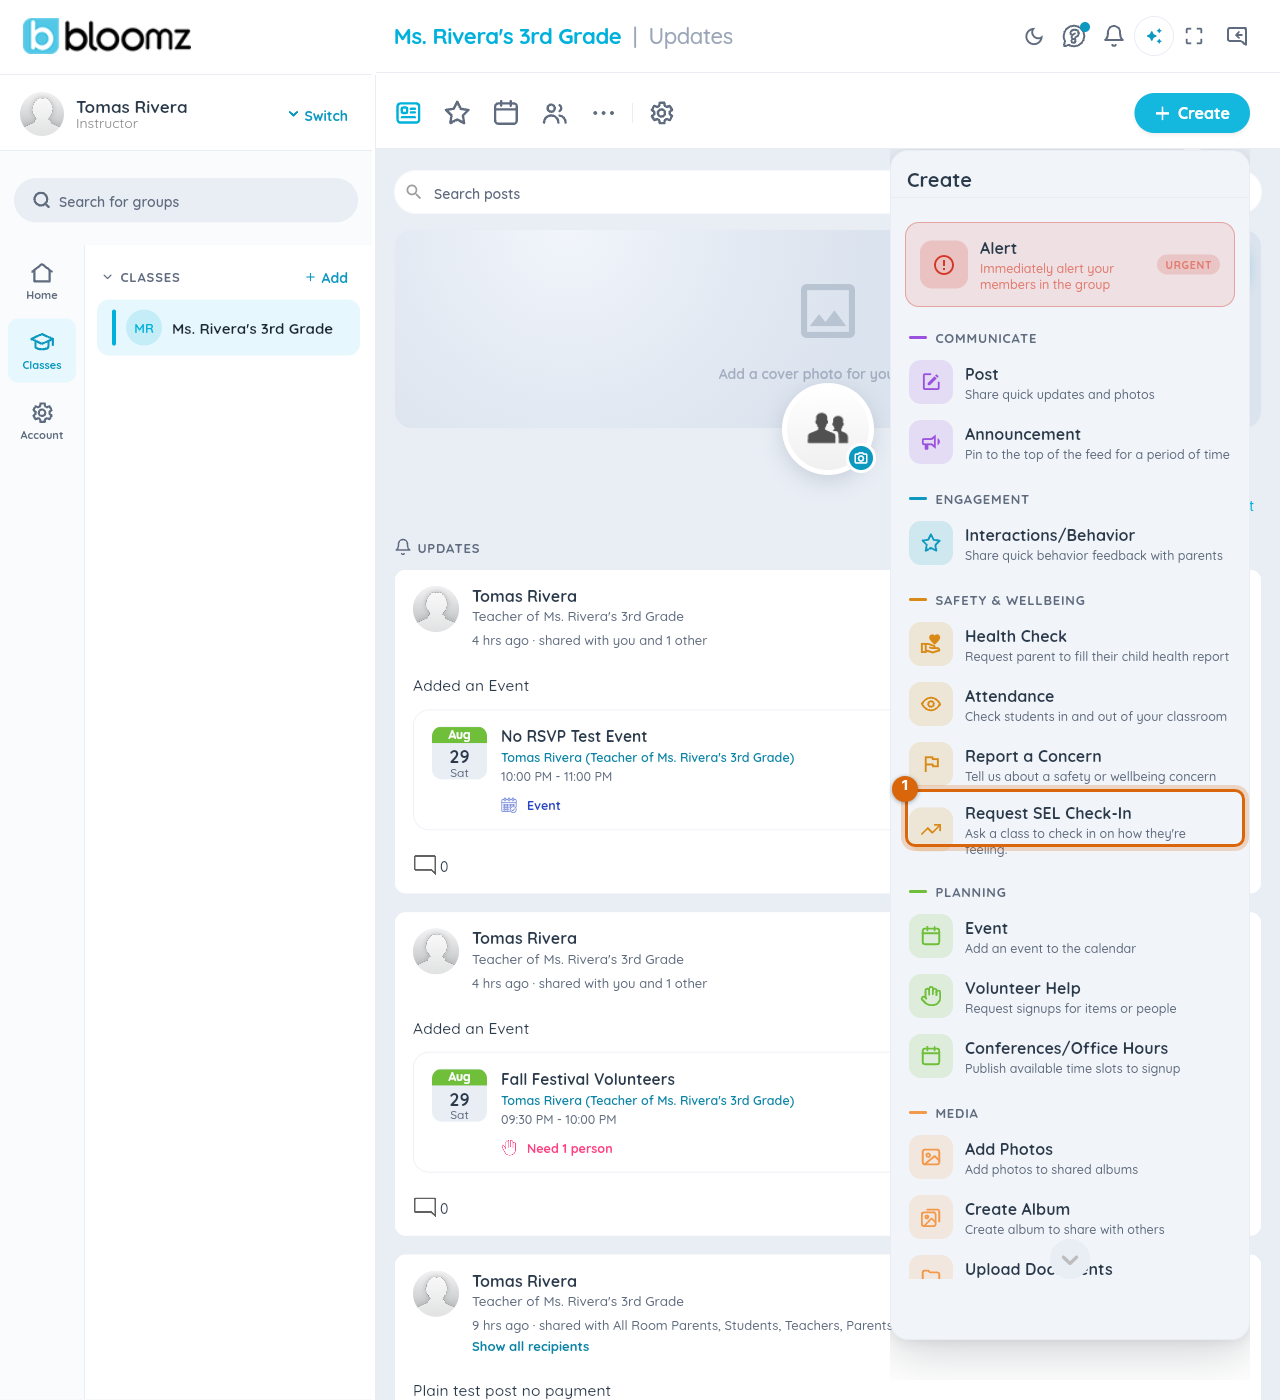Click the Search posts field
The height and width of the screenshot is (1400, 1280).
[x=642, y=192]
